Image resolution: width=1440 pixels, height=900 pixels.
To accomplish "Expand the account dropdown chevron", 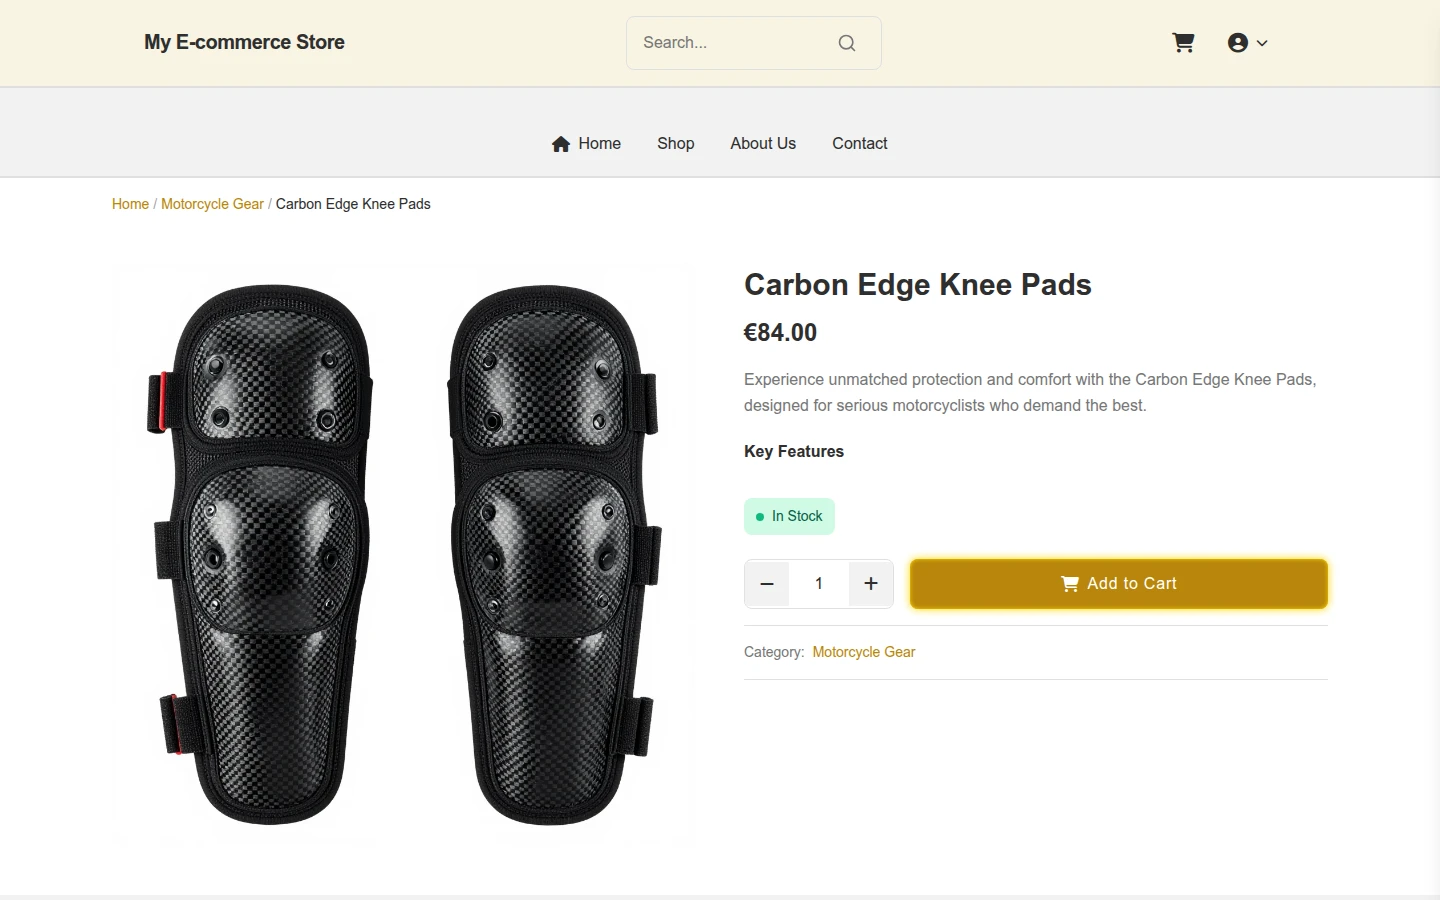I will [x=1262, y=43].
